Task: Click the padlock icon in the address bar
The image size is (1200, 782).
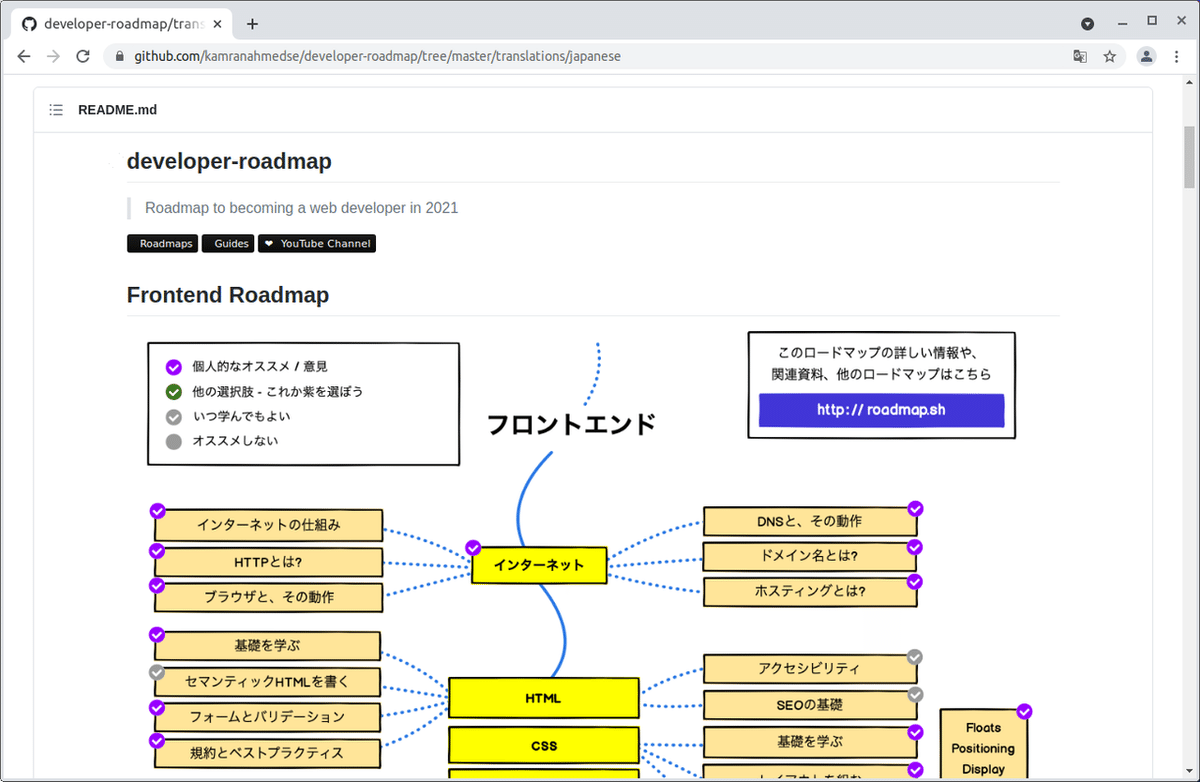Action: 120,57
